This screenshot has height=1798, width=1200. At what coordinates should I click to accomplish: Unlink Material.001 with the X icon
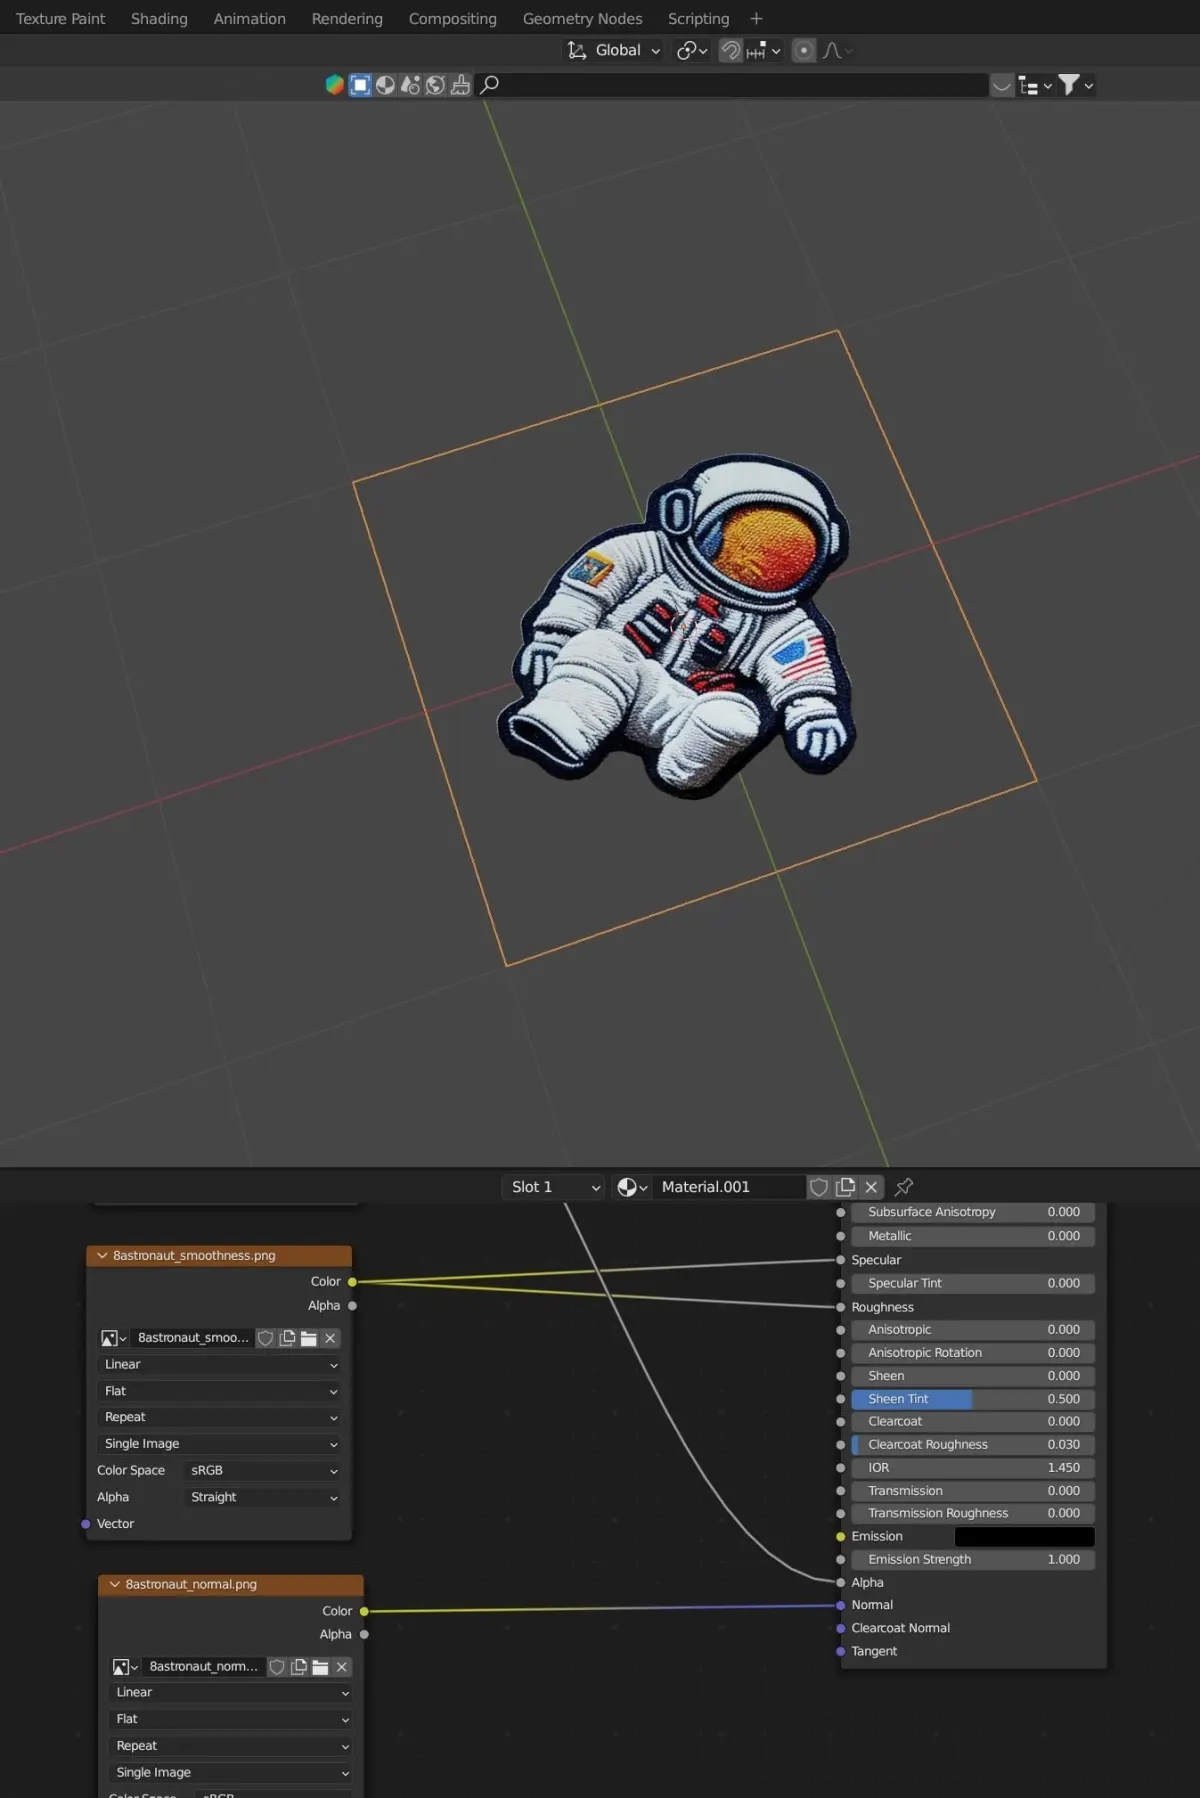coord(872,1187)
